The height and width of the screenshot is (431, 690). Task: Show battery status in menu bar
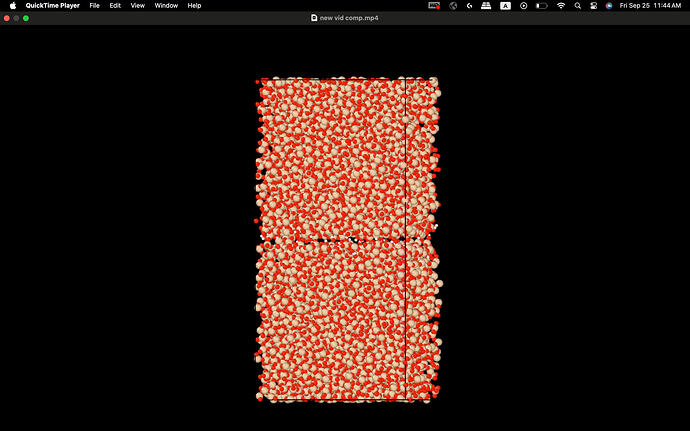[x=542, y=6]
